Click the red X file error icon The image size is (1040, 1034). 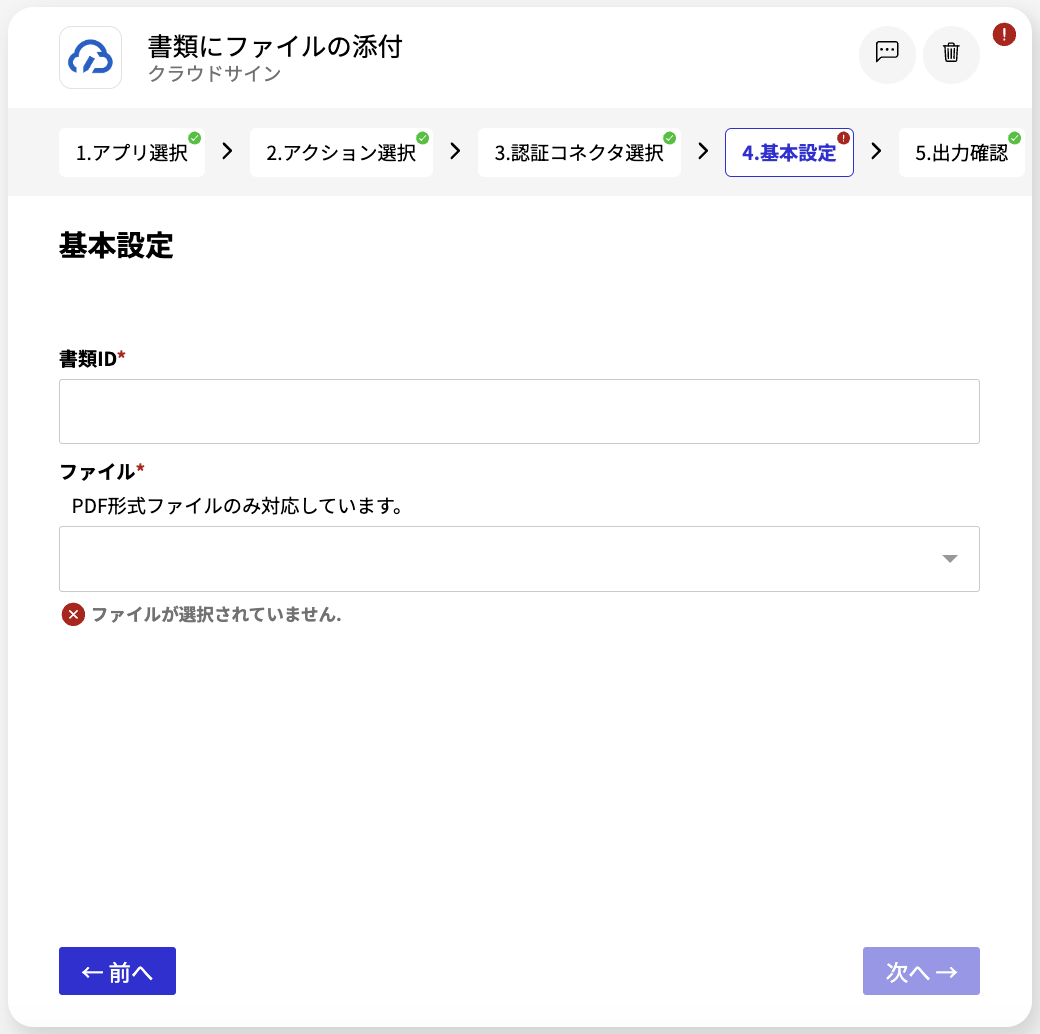click(x=73, y=615)
